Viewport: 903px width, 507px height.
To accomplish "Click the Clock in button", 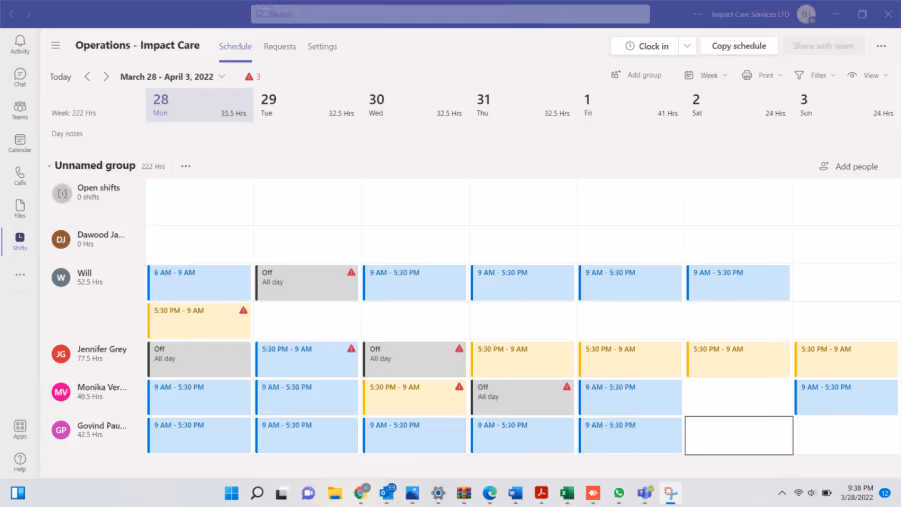I will tap(646, 46).
